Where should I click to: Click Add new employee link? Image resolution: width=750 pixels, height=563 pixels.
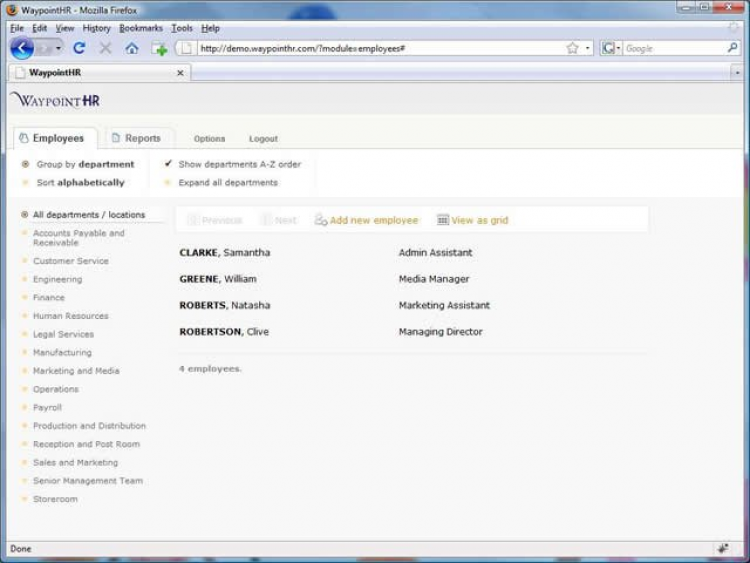(x=374, y=220)
